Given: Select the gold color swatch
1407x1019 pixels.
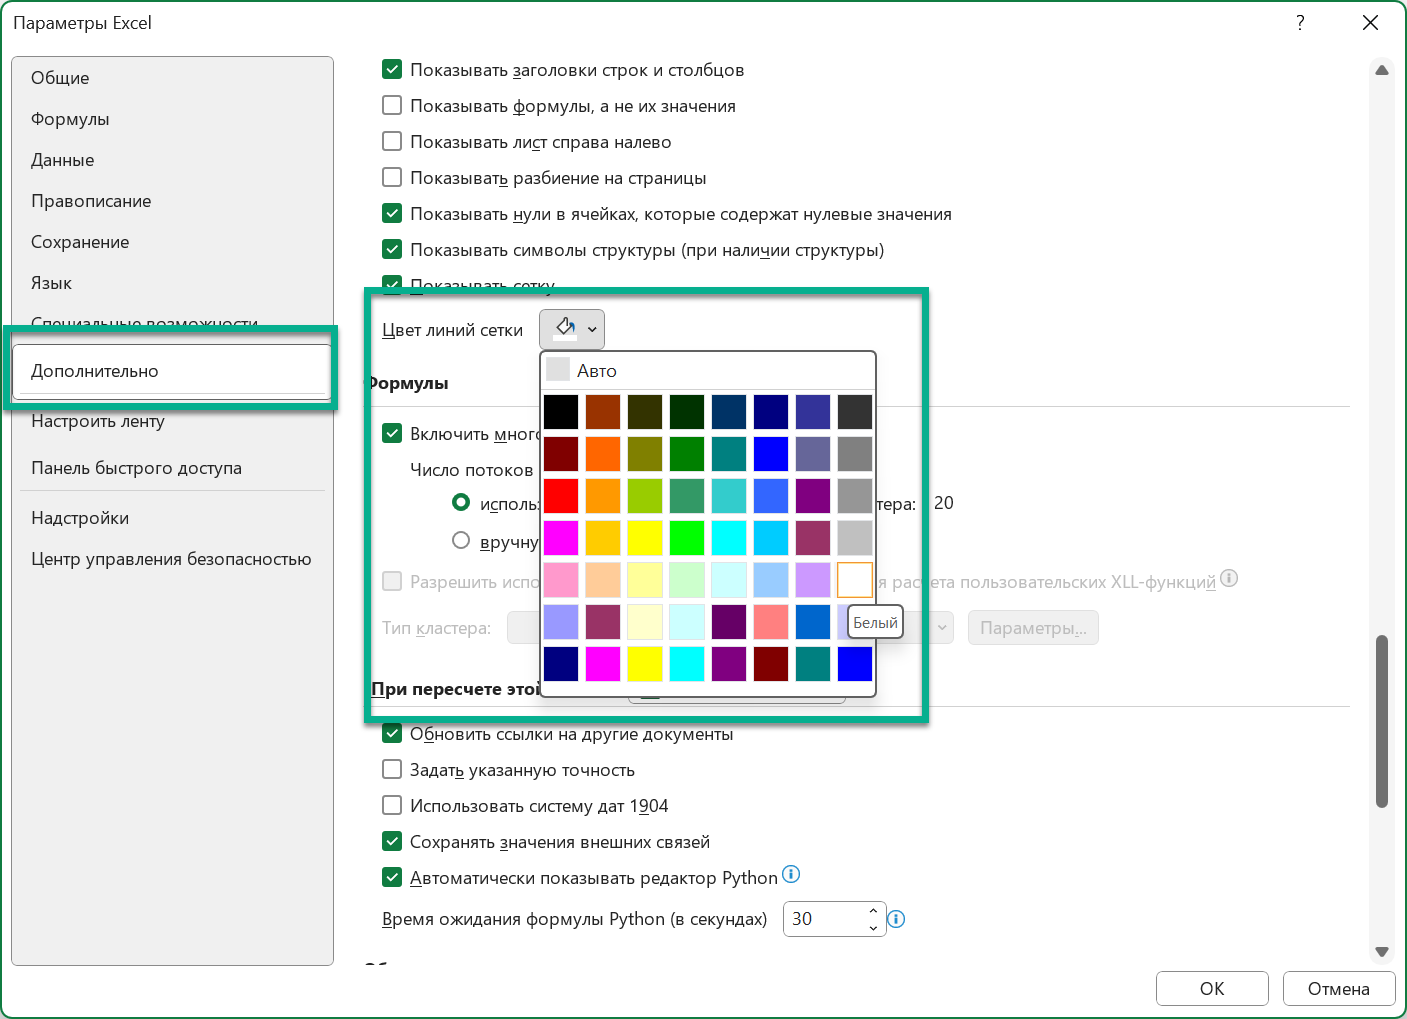Looking at the screenshot, I should click(603, 538).
